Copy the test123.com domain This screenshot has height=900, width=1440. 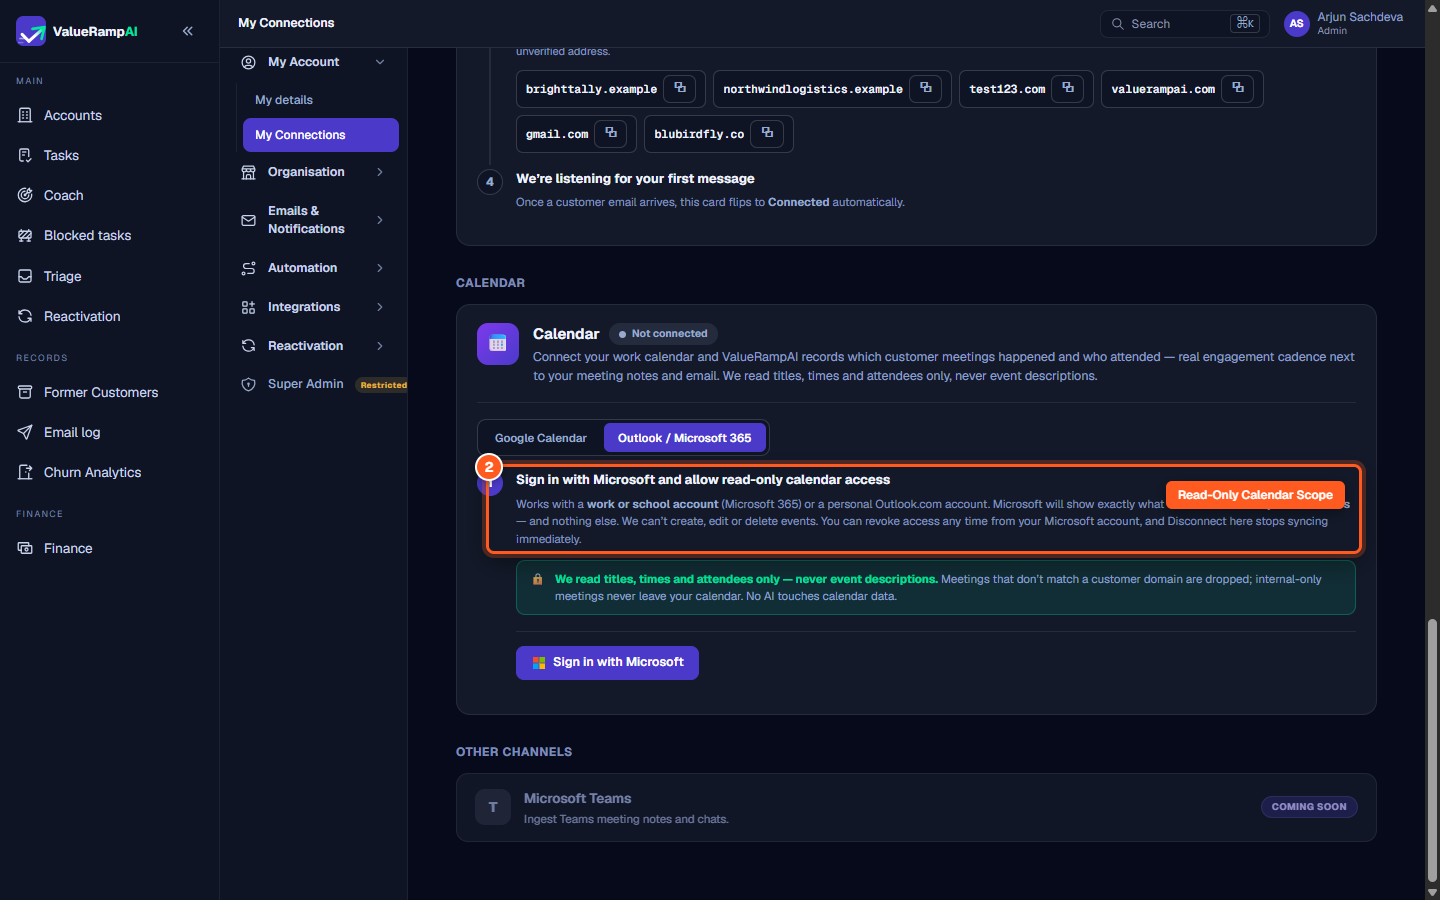point(1068,88)
